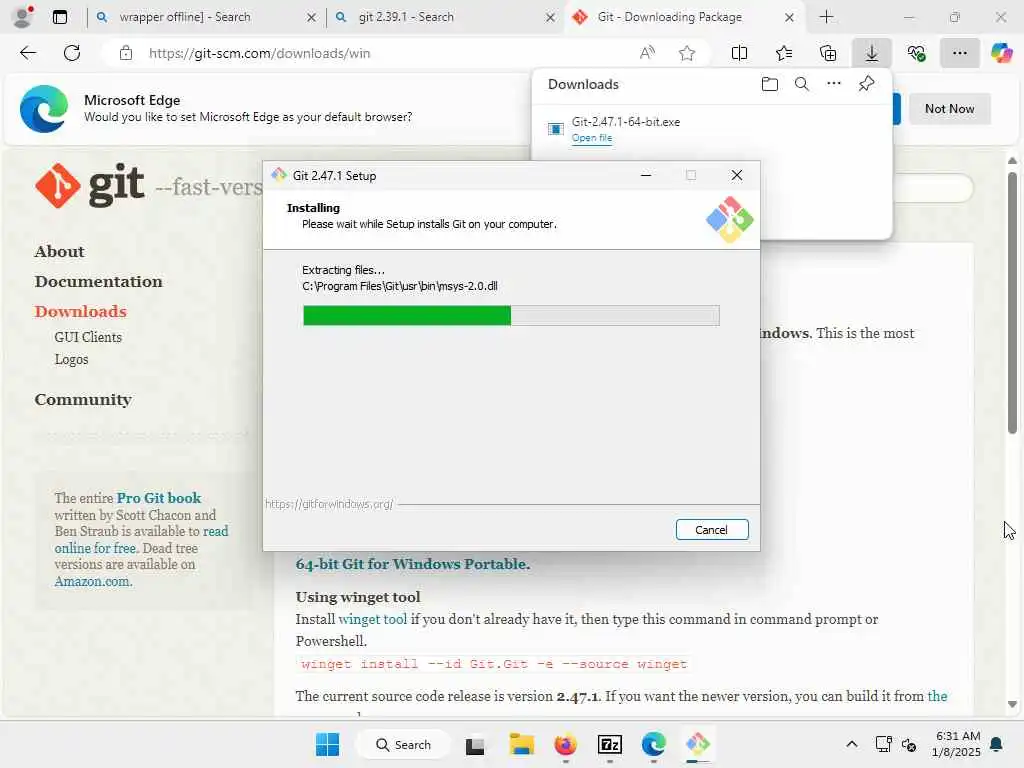Screen dimensions: 1024x768
Task: Close the git 2.39.1 Search tab
Action: pyautogui.click(x=551, y=18)
